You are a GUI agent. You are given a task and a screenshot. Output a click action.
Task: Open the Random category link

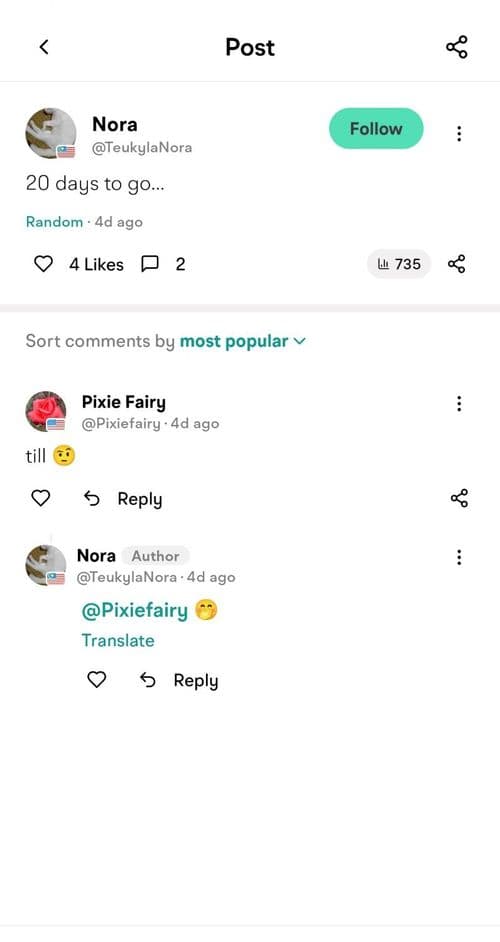tap(54, 222)
